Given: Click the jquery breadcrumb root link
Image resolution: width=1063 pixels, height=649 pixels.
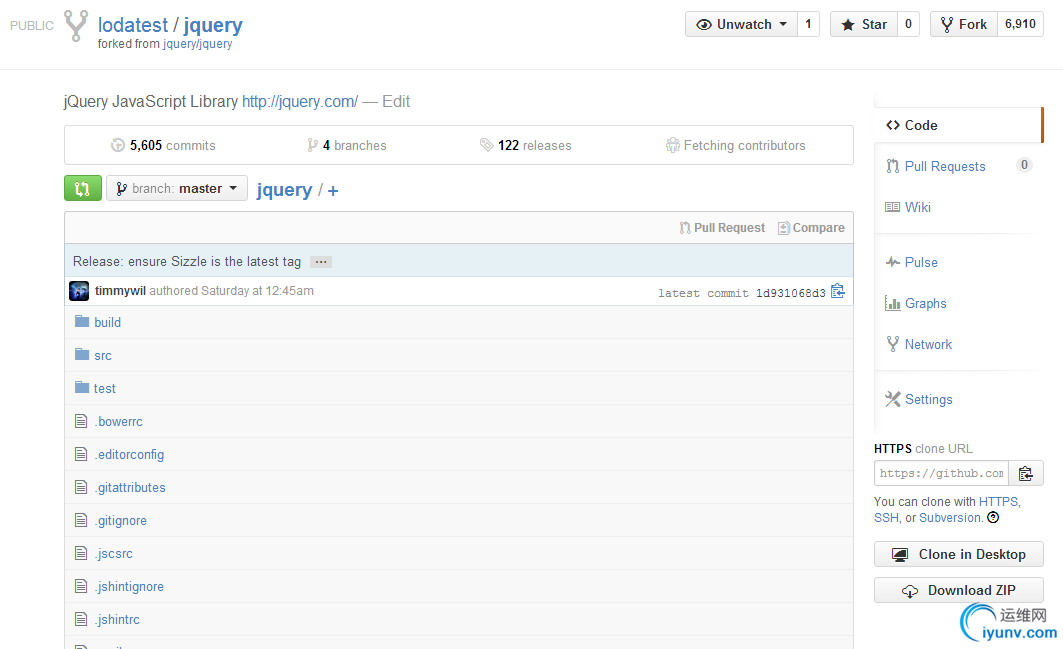Looking at the screenshot, I should coord(284,190).
